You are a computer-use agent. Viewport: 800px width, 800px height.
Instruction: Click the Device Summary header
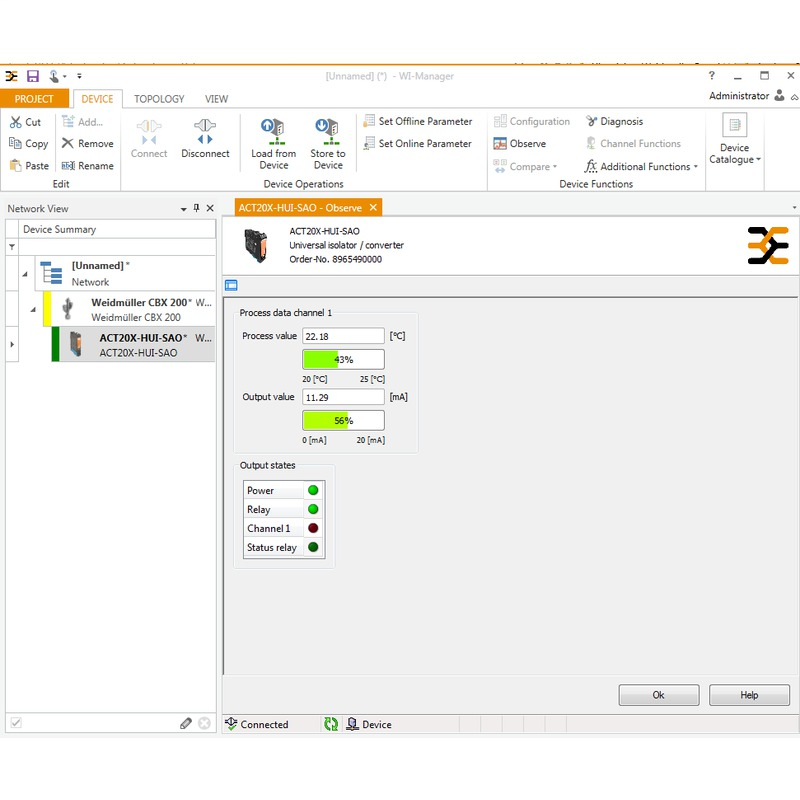coord(117,230)
